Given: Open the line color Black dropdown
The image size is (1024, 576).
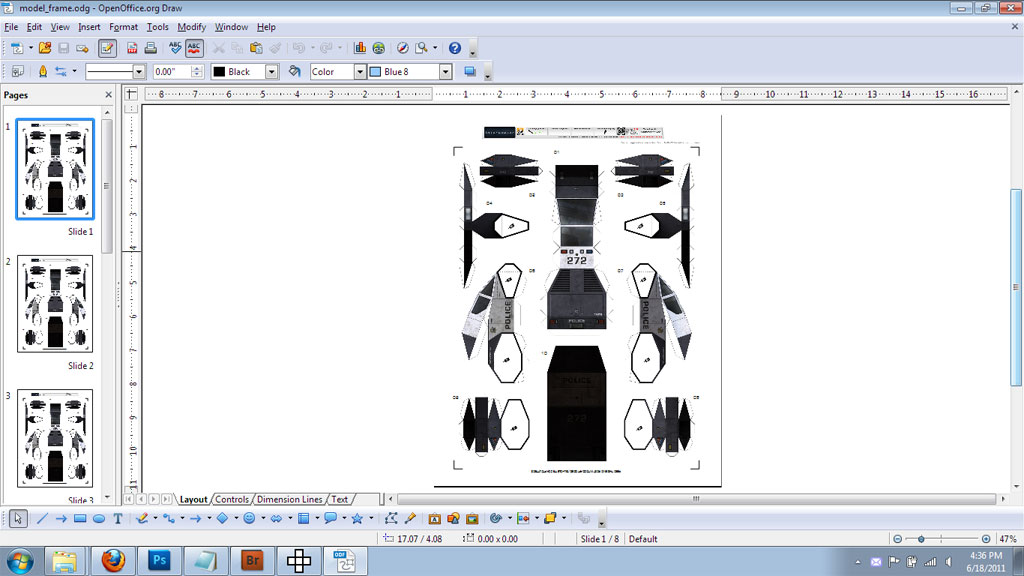Looking at the screenshot, I should [271, 72].
